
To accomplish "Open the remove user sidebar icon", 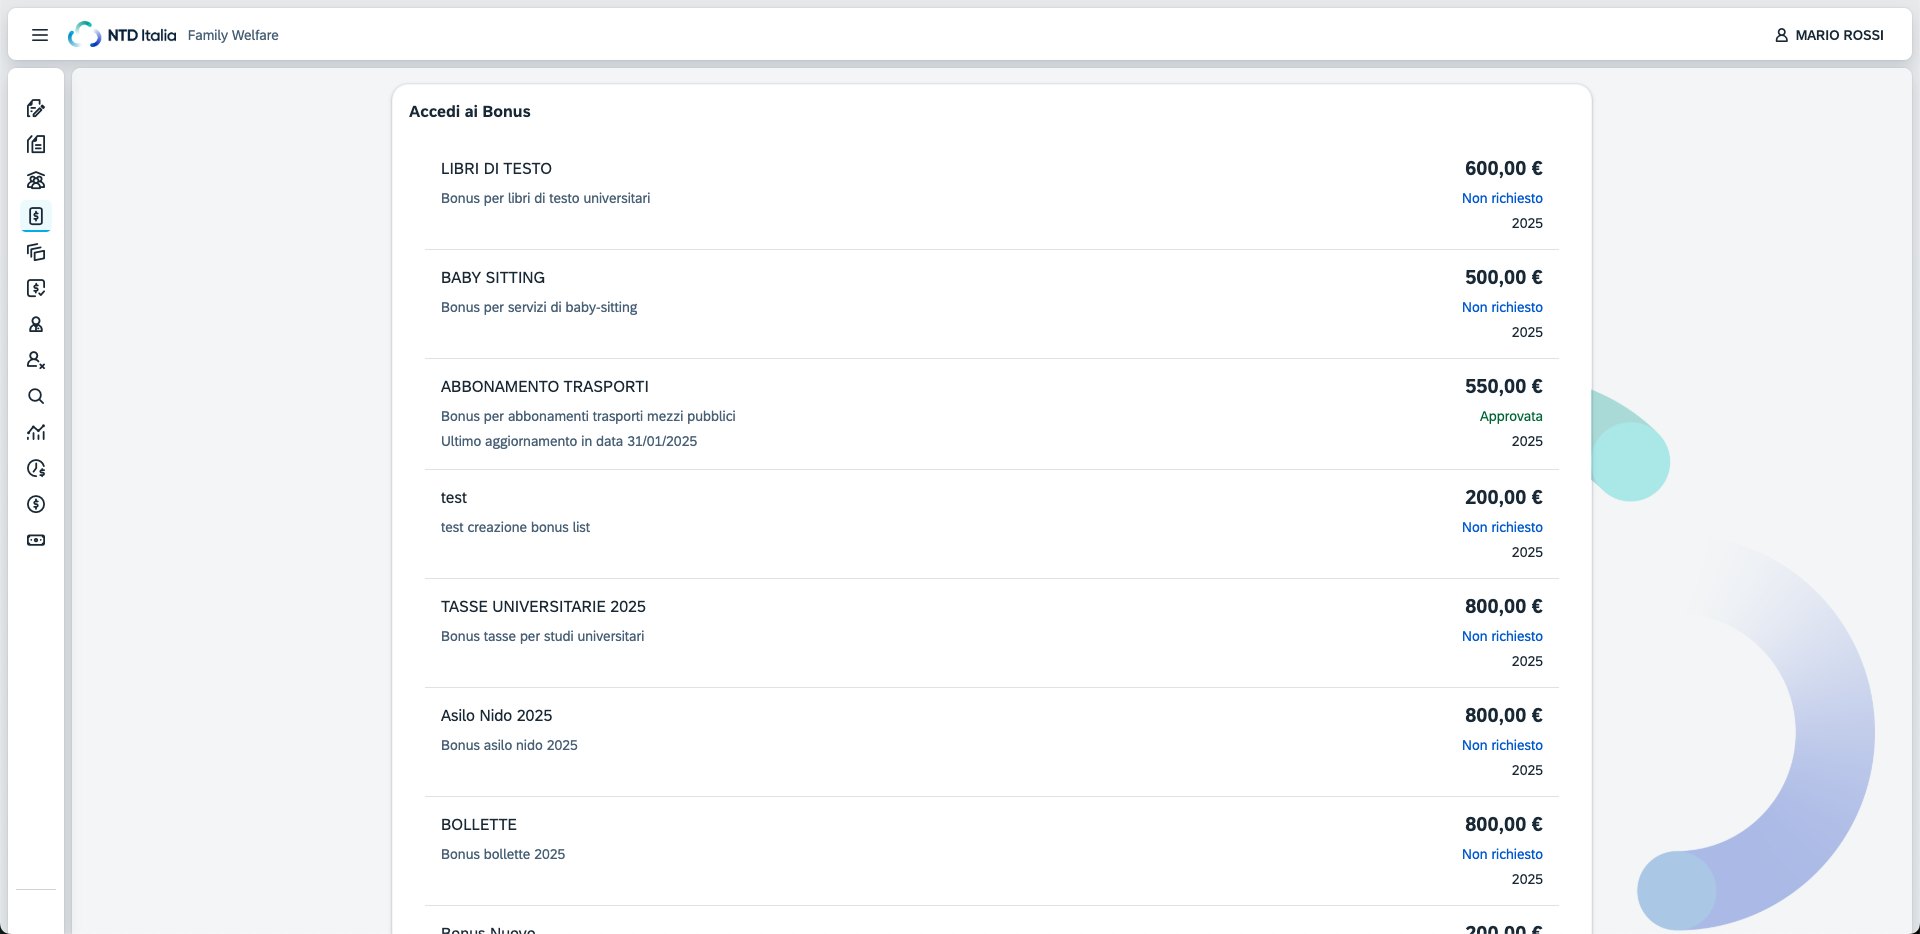I will coord(36,360).
